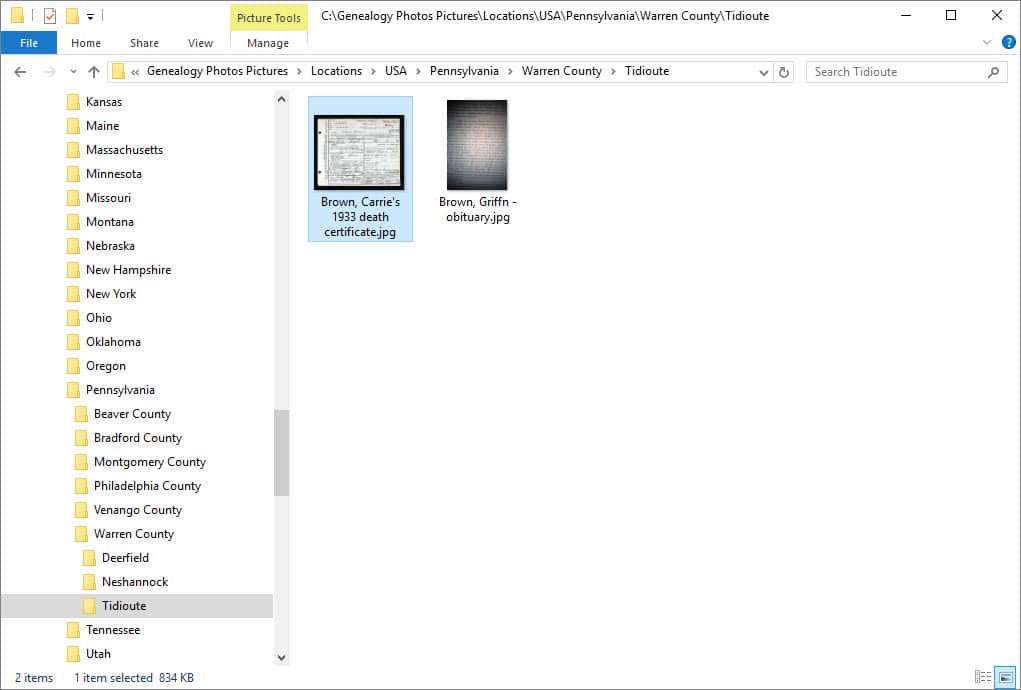
Task: Select the Oklahoma folder in tree
Action: [113, 342]
